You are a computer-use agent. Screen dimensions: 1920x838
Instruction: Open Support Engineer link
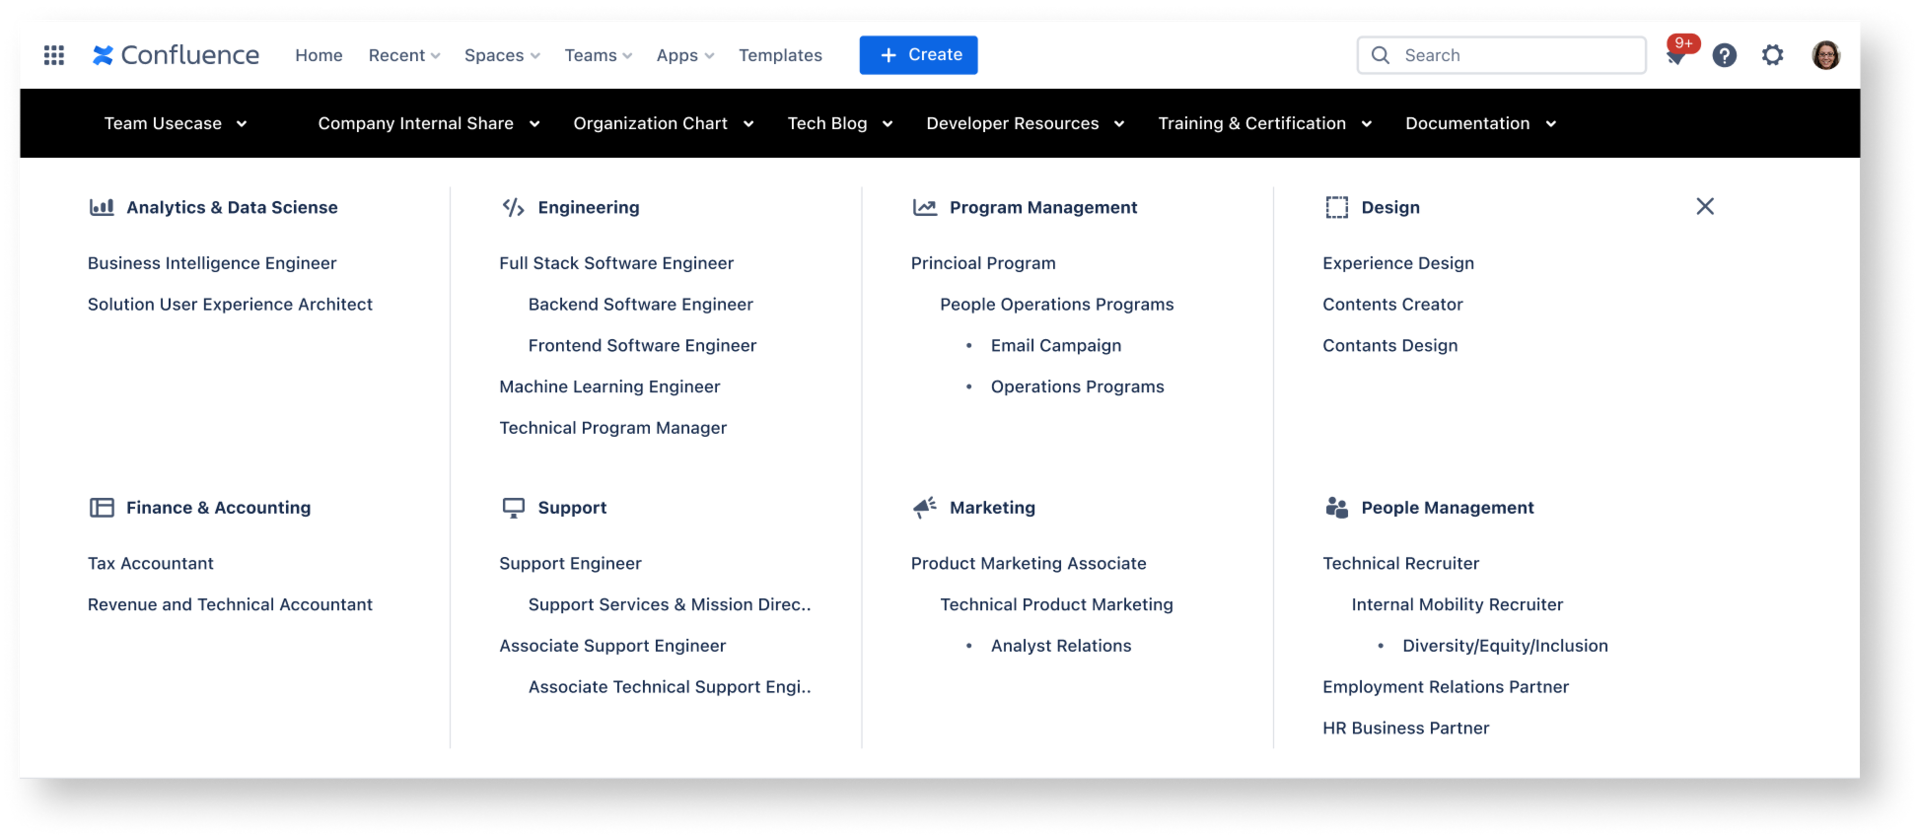[x=570, y=563]
